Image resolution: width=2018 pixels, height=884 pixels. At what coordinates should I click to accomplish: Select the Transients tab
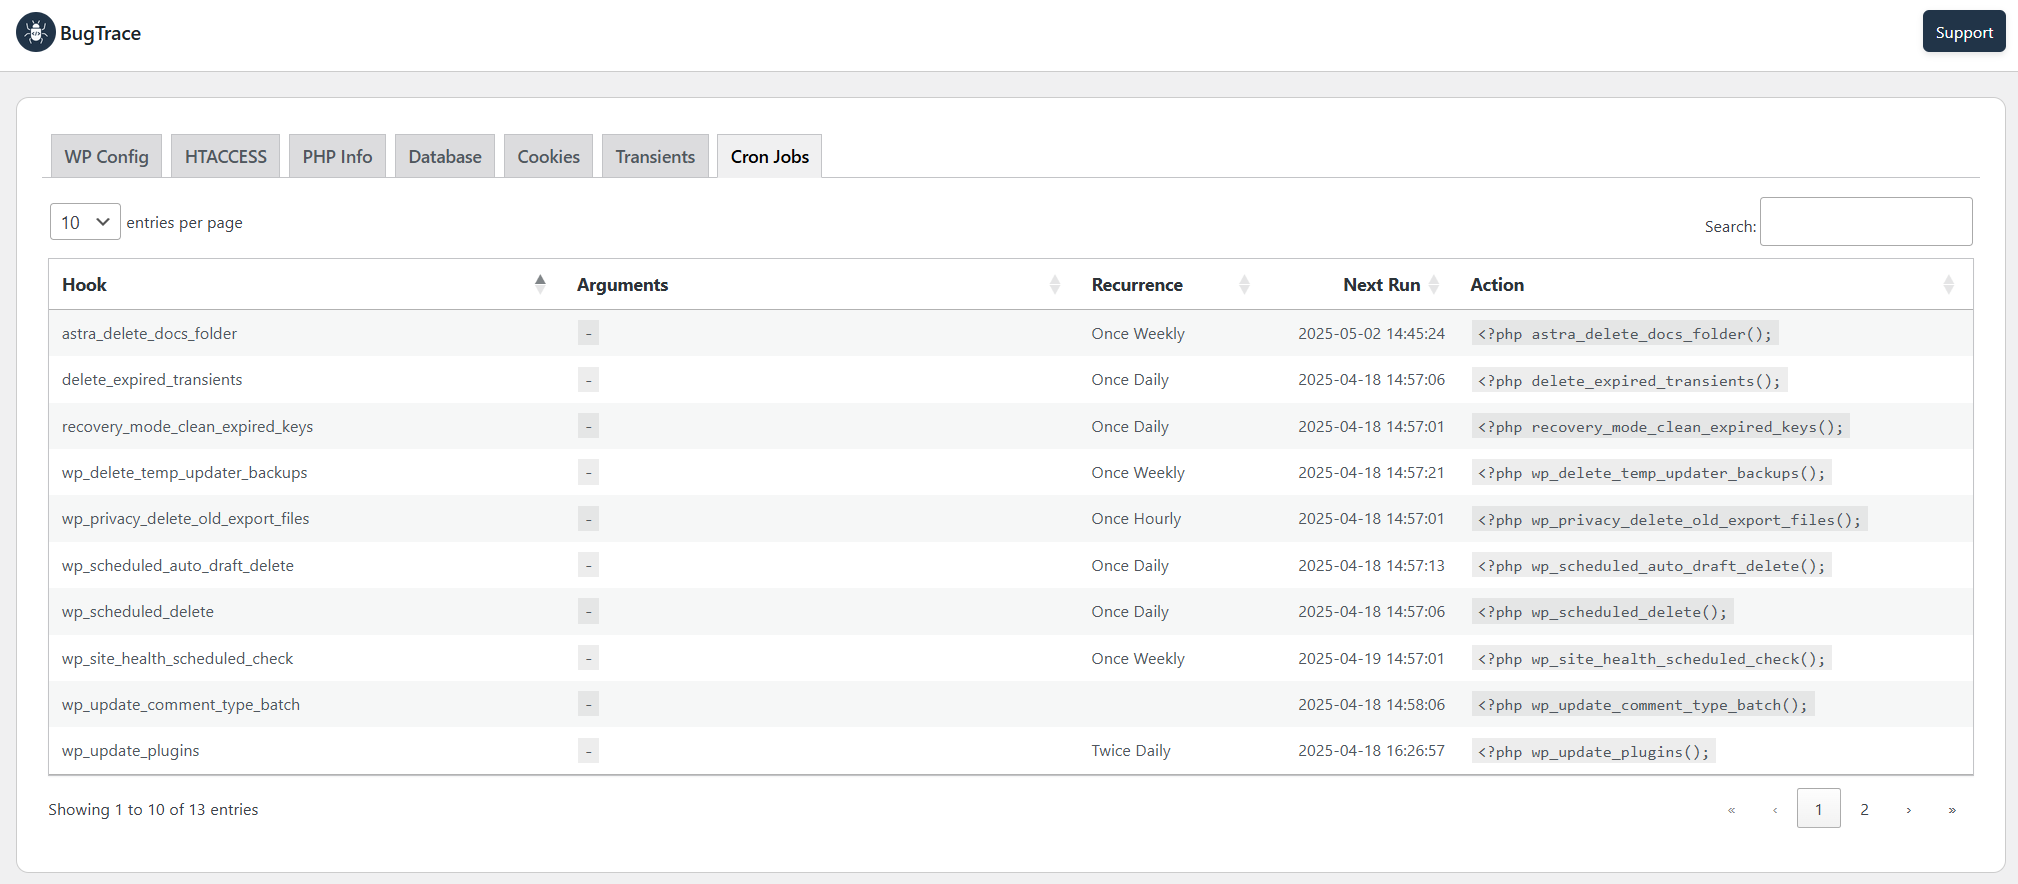(x=655, y=156)
